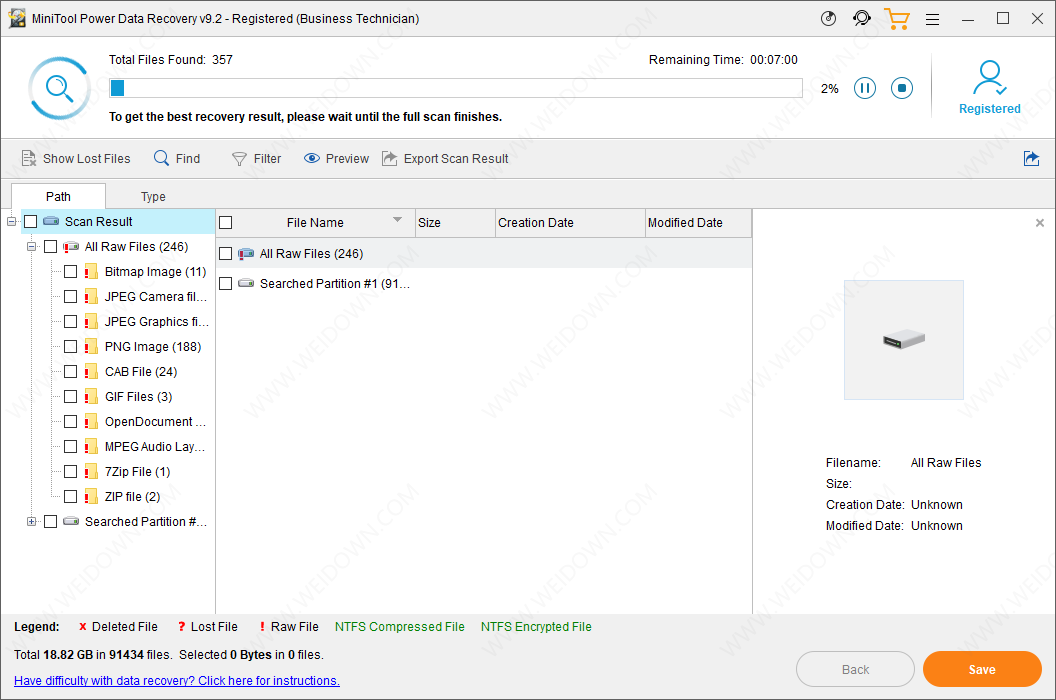
Task: Close the preview panel
Action: 1040,223
